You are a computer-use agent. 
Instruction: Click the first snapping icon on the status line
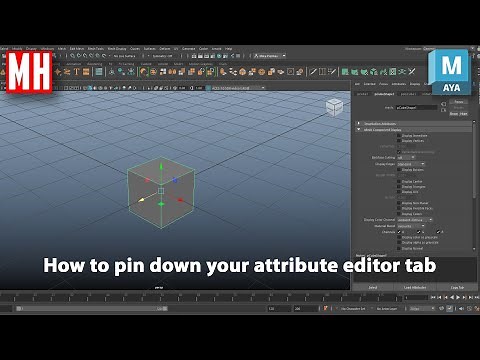click(x=72, y=56)
